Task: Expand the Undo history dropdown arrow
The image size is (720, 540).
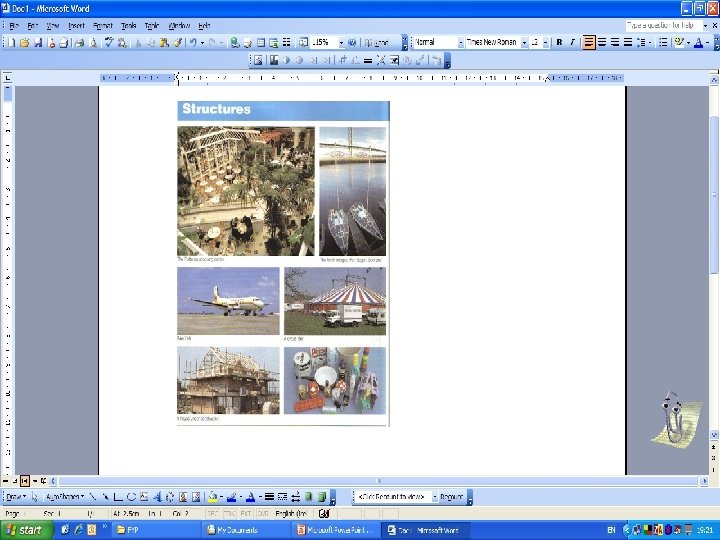Action: [202, 43]
